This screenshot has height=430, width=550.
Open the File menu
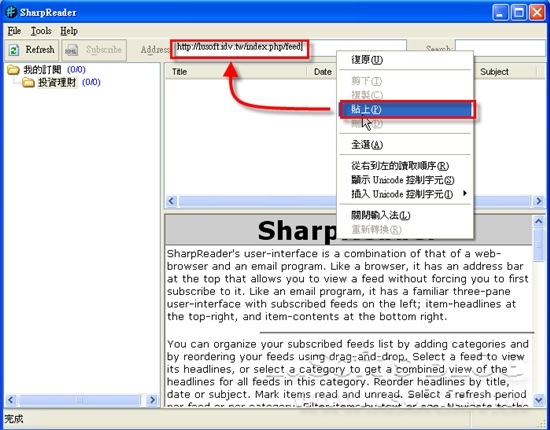click(14, 31)
